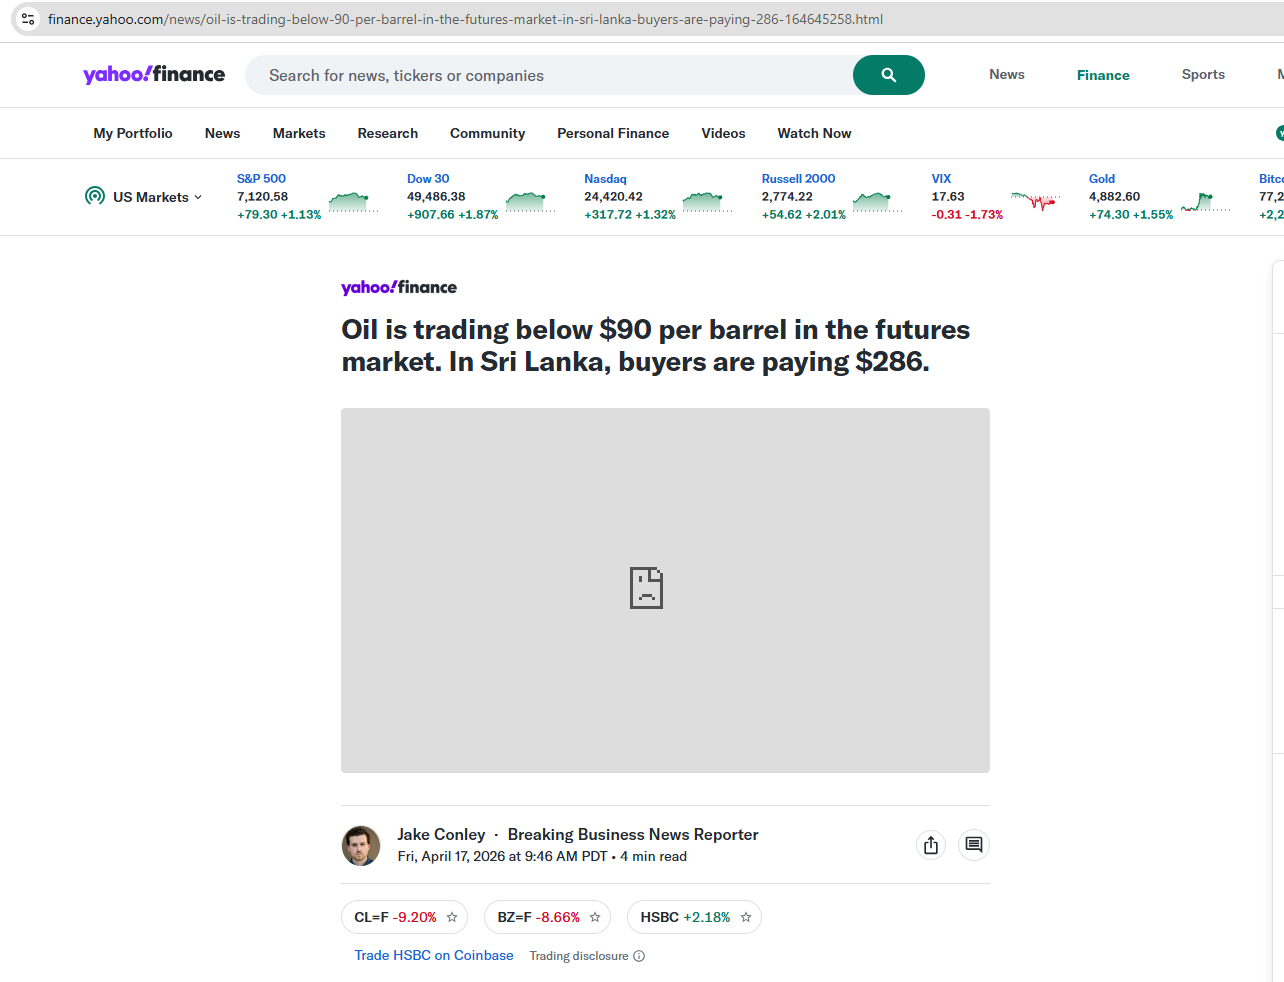Open the My Portfolio menu
The image size is (1284, 982).
coord(133,133)
